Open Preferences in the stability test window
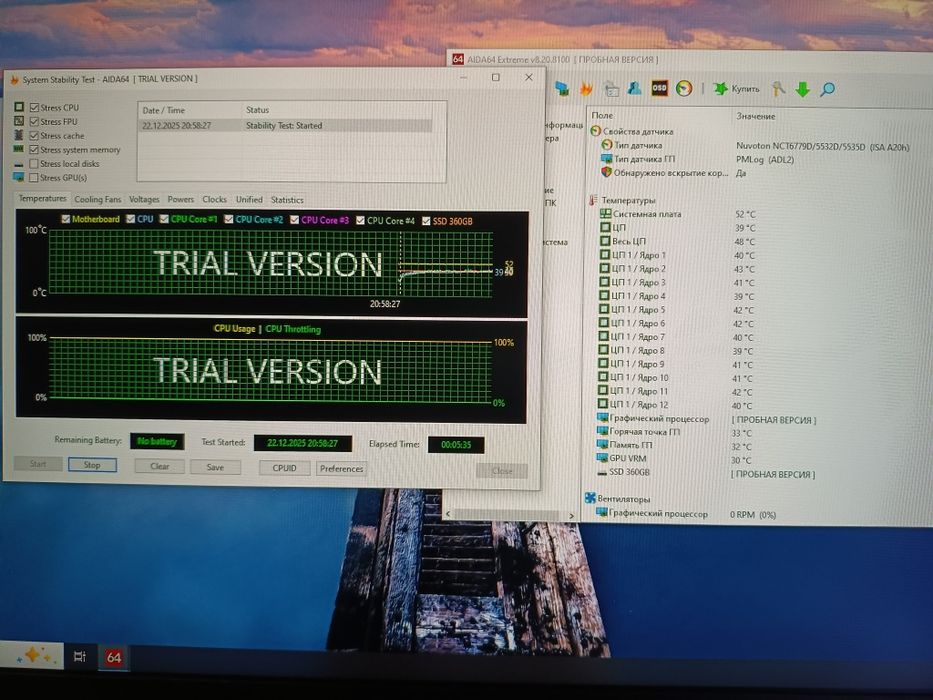Viewport: 933px width, 700px height. (342, 468)
